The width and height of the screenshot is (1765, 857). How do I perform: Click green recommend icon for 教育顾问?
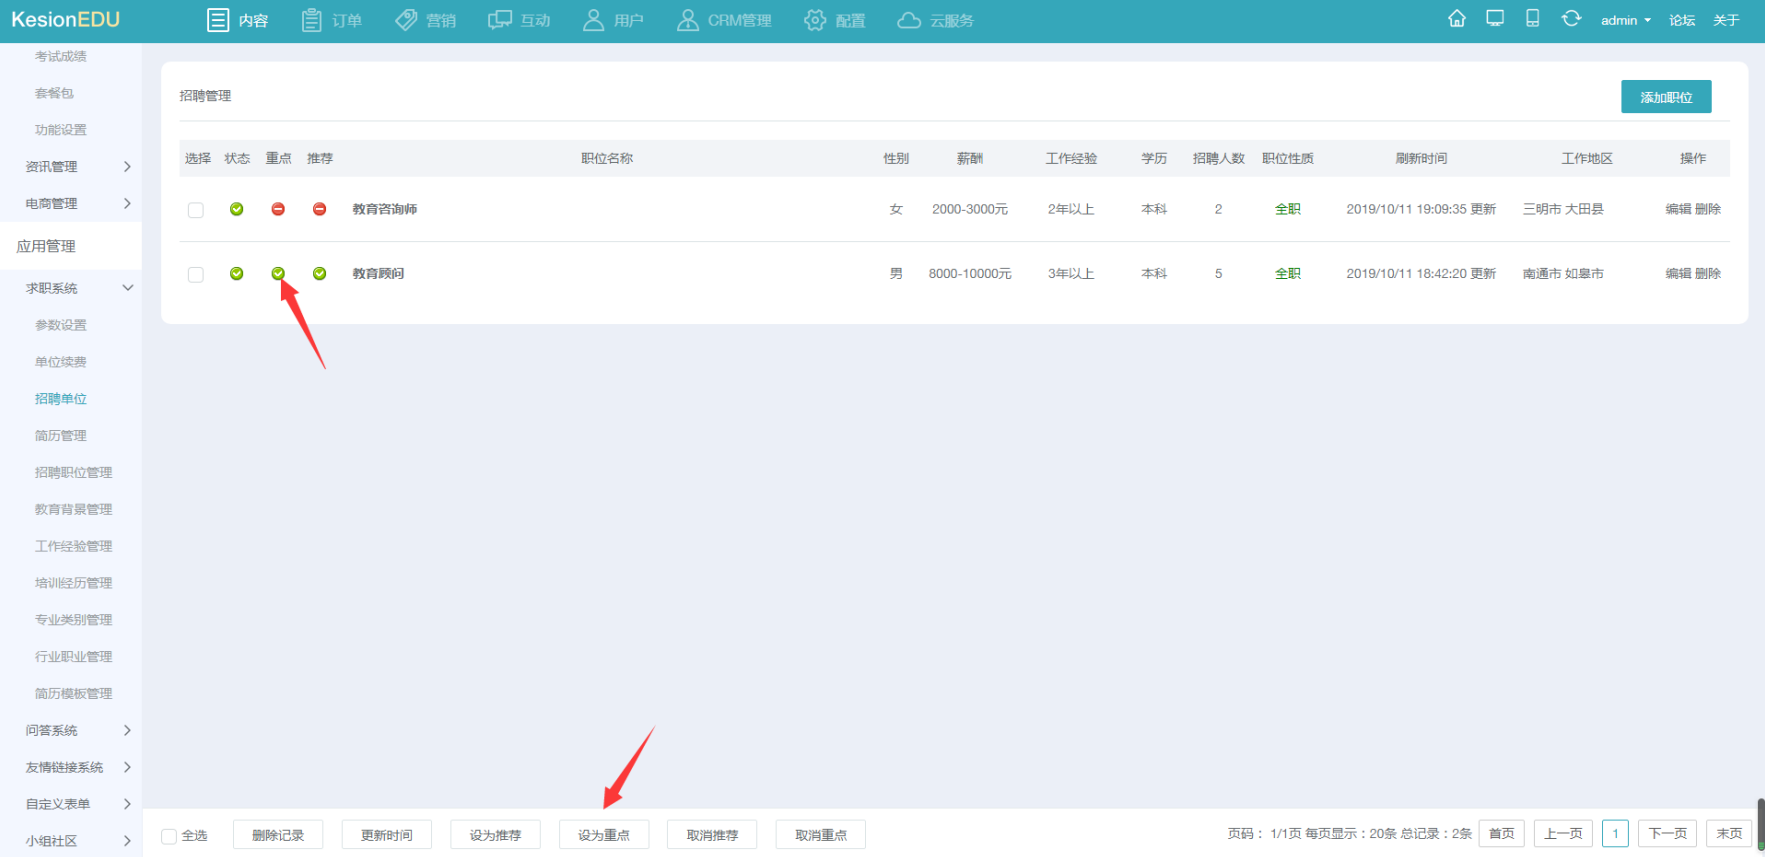[319, 273]
